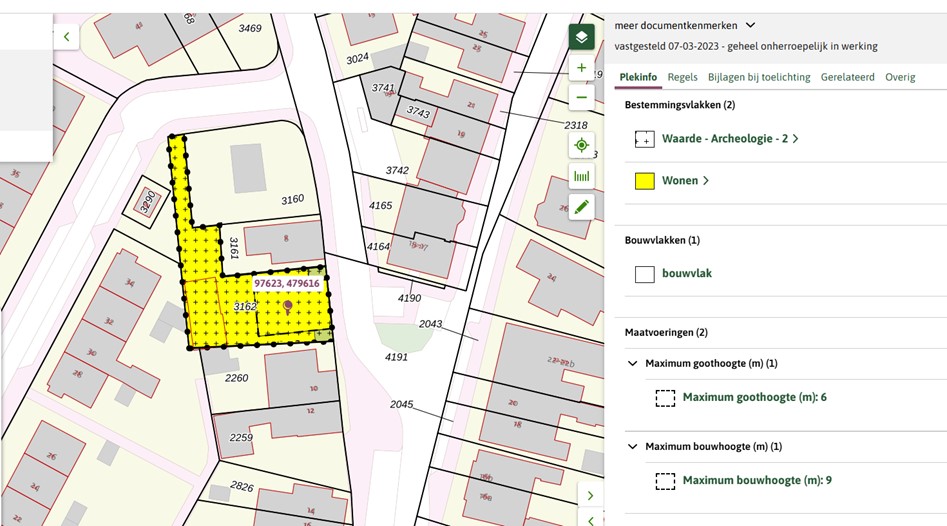
Task: Center map on my current location
Action: point(581,146)
